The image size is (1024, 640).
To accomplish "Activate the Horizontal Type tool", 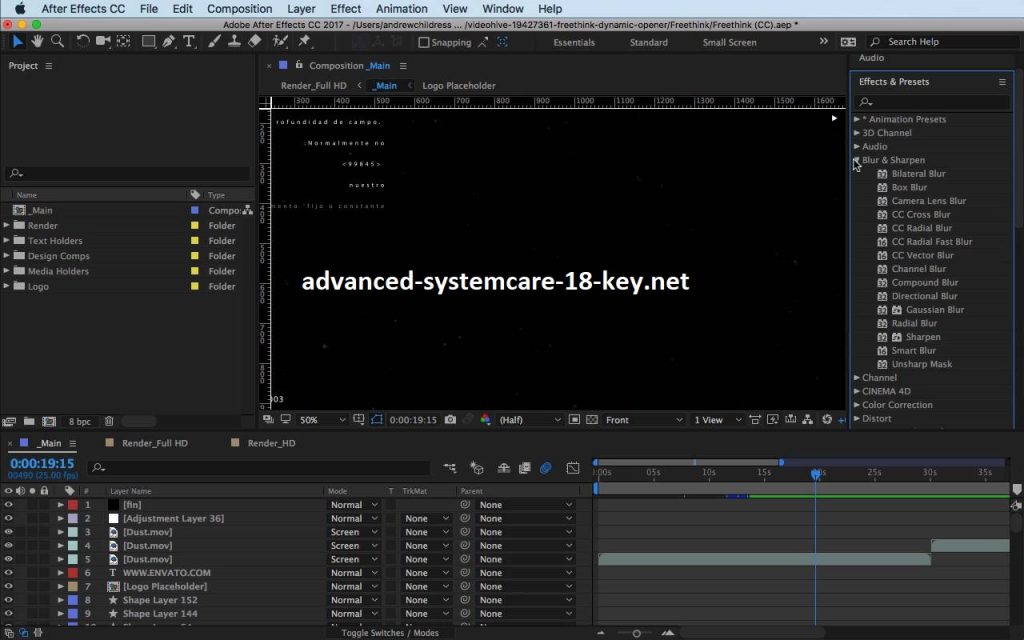I will pos(189,41).
